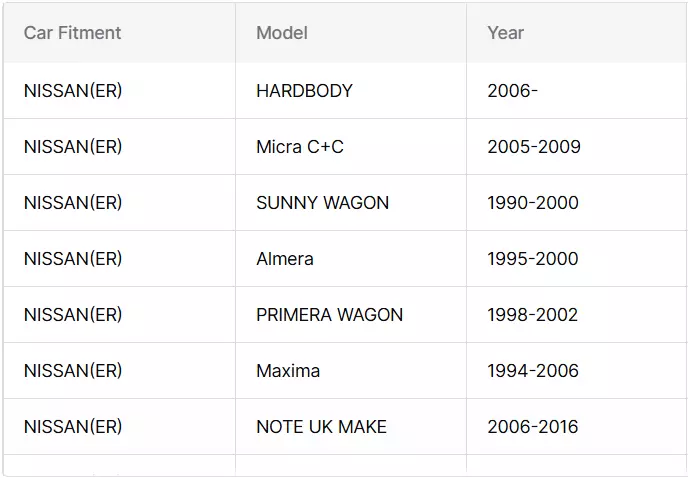Select the SUNNY WAGON model cell
The height and width of the screenshot is (478, 688).
351,203
